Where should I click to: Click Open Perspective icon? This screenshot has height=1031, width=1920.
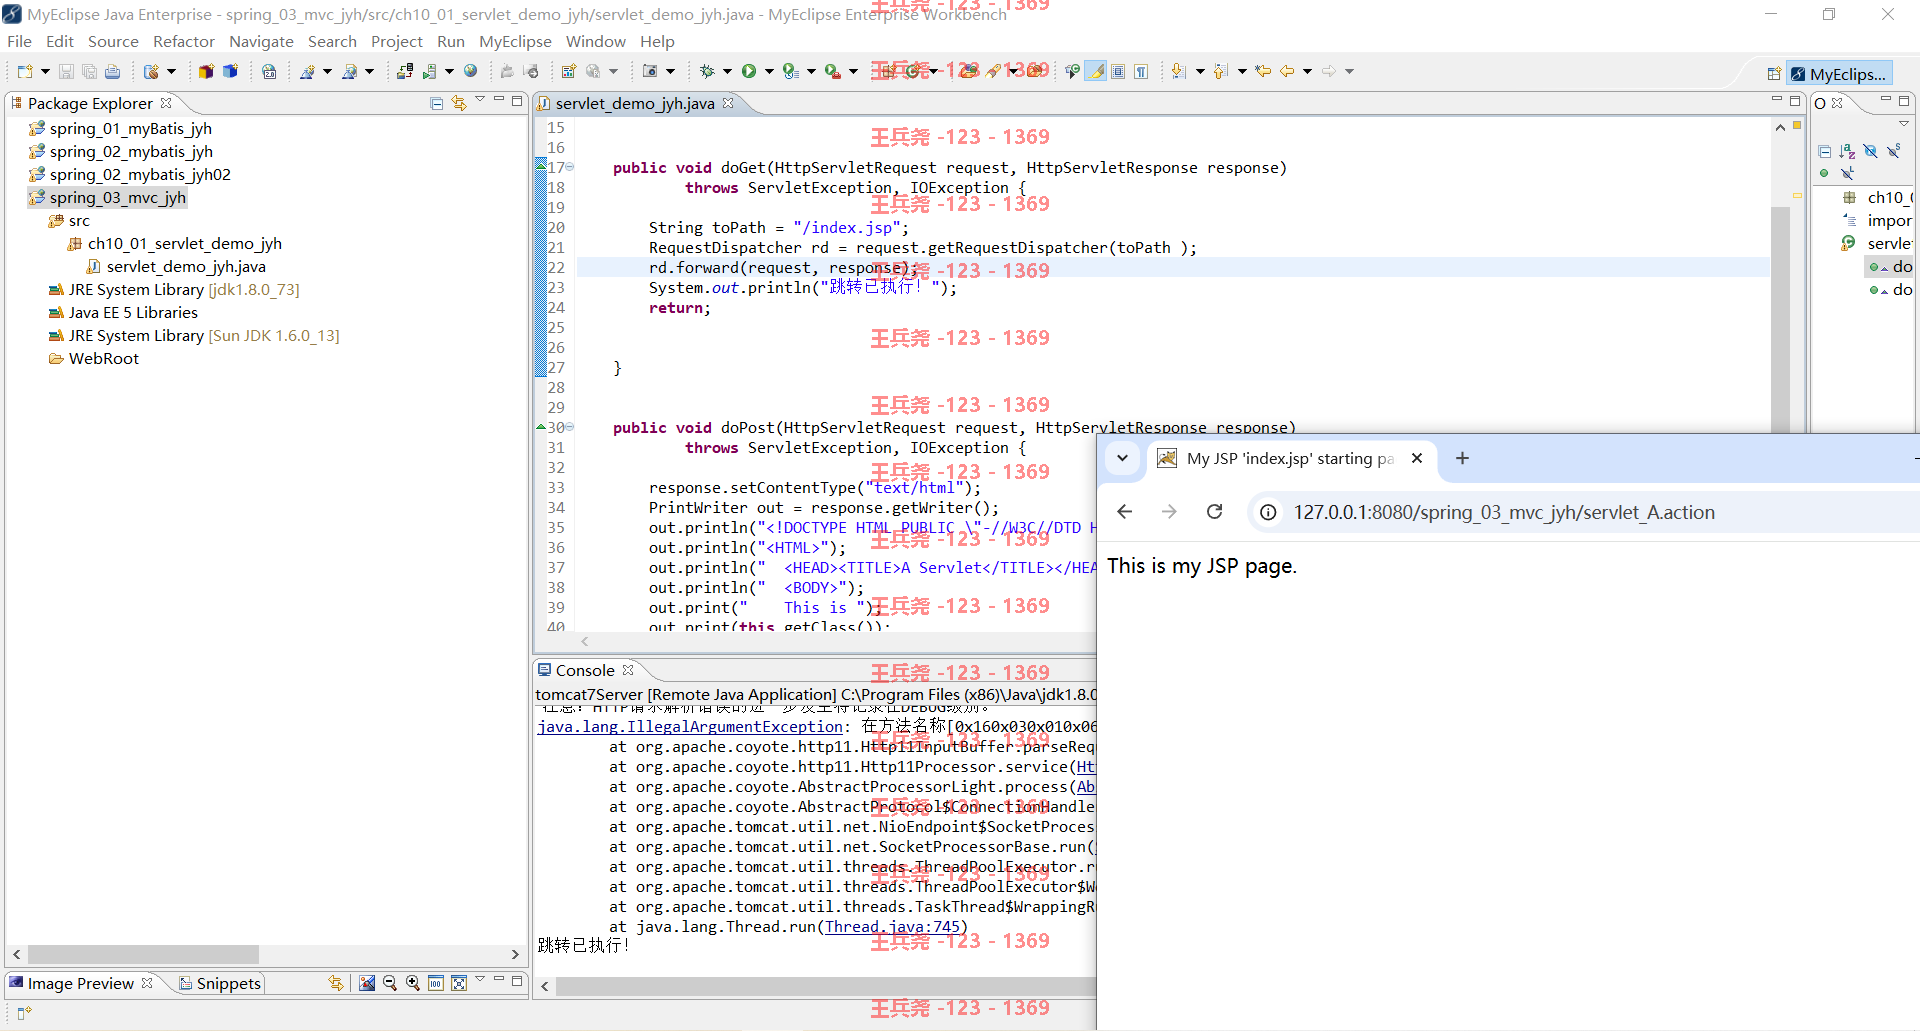coord(1774,74)
